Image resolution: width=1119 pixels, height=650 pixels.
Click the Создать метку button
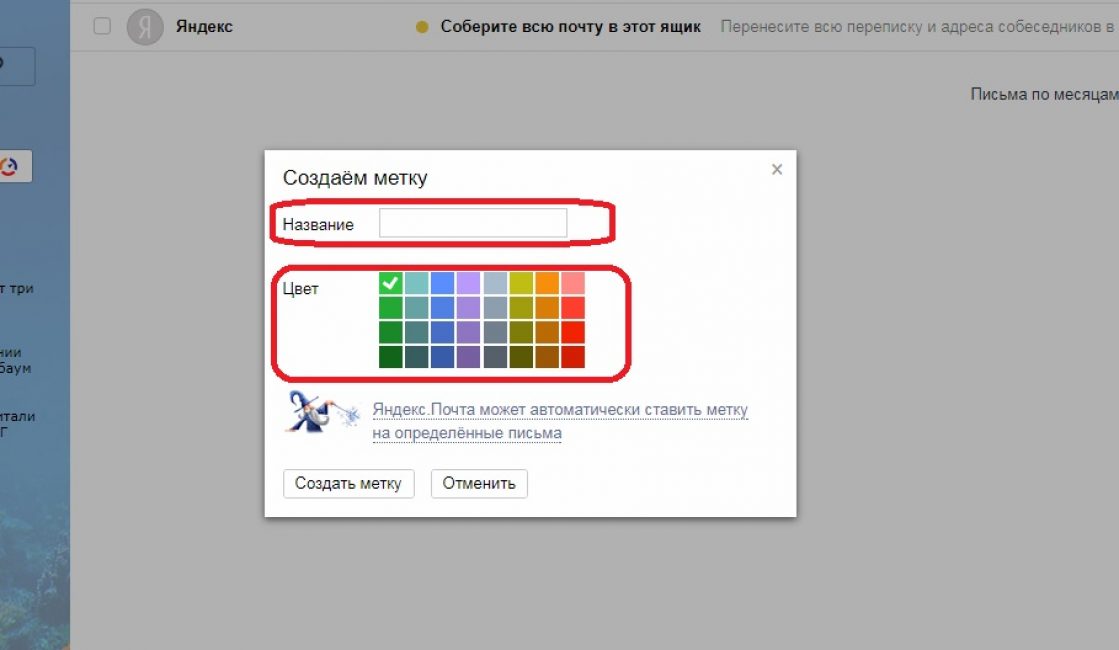tap(348, 483)
